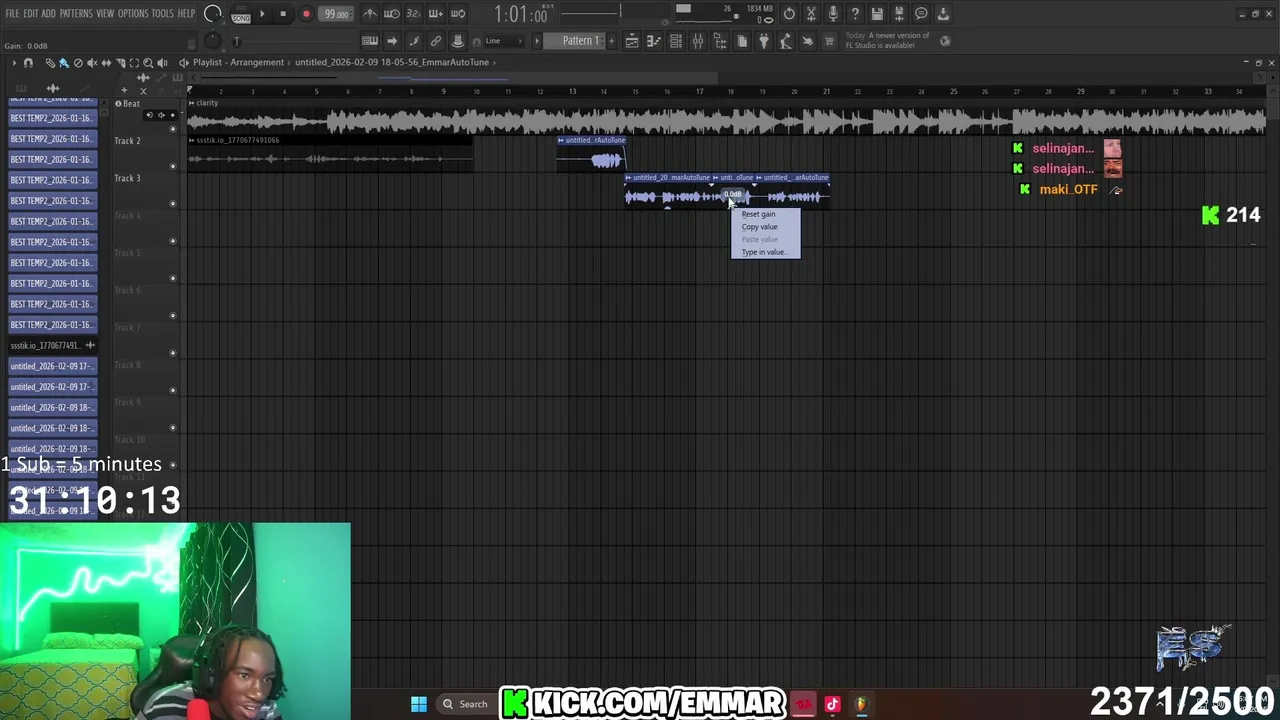The image size is (1280, 720).
Task: Mute Track 2 using its dot toggle
Action: coord(173,166)
